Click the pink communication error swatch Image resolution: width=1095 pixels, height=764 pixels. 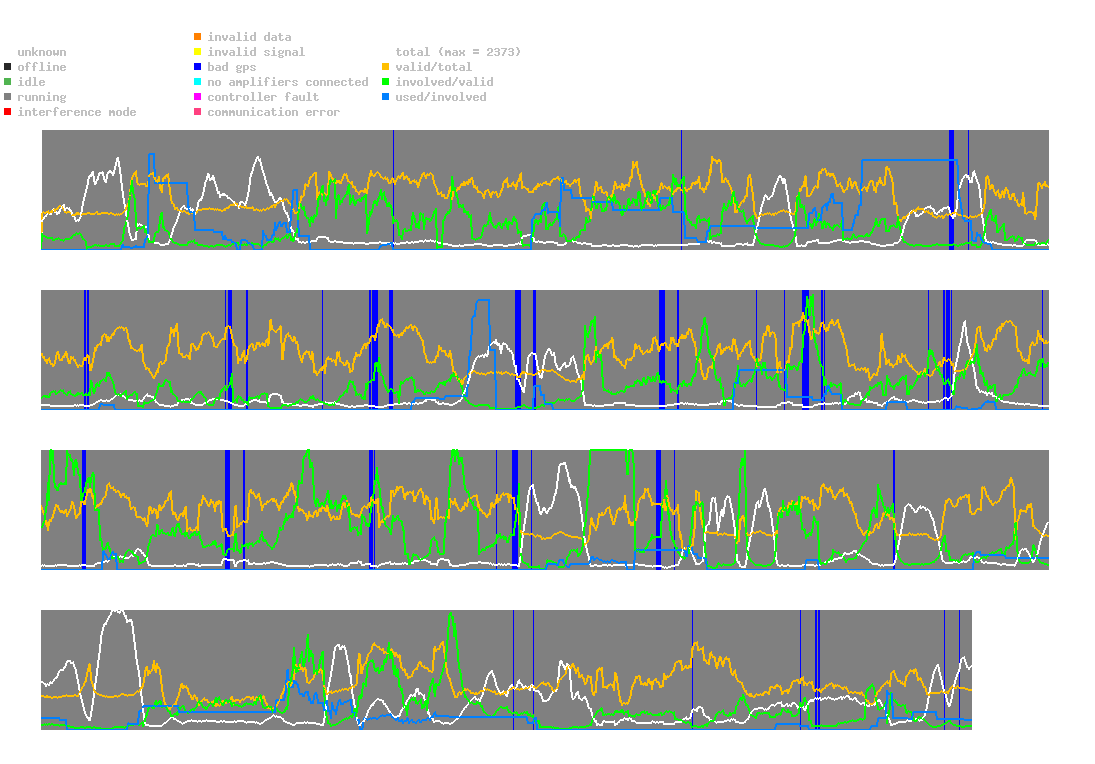point(198,112)
